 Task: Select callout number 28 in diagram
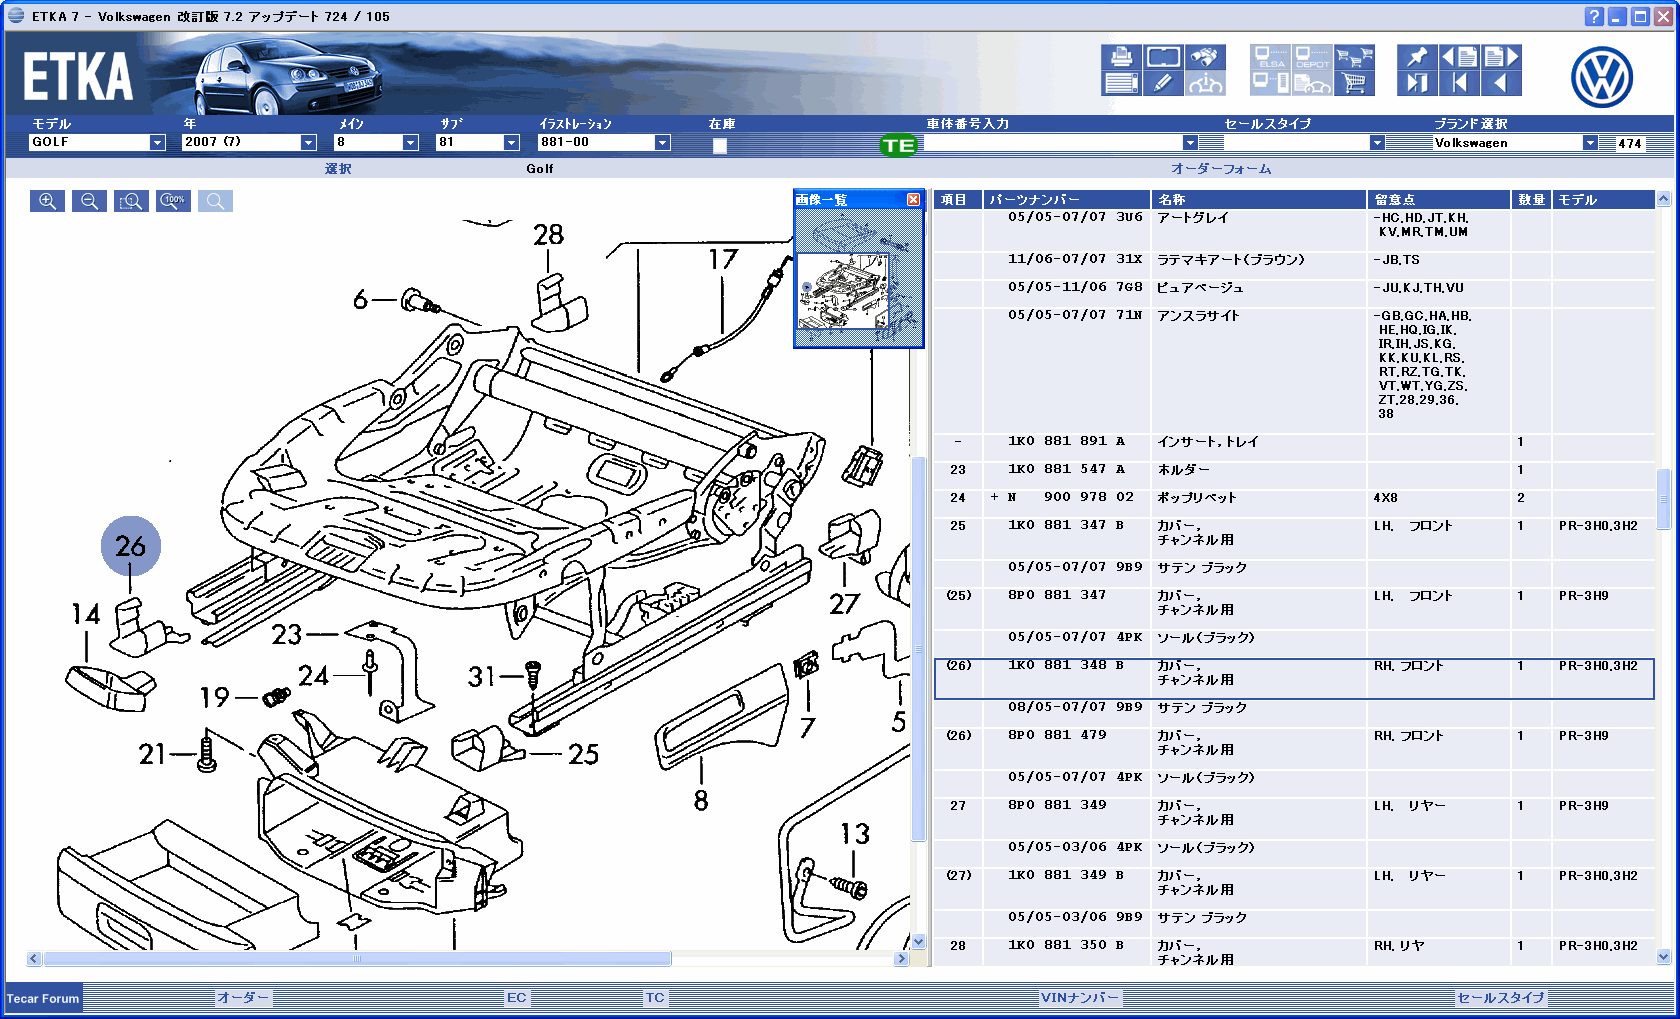pos(548,235)
